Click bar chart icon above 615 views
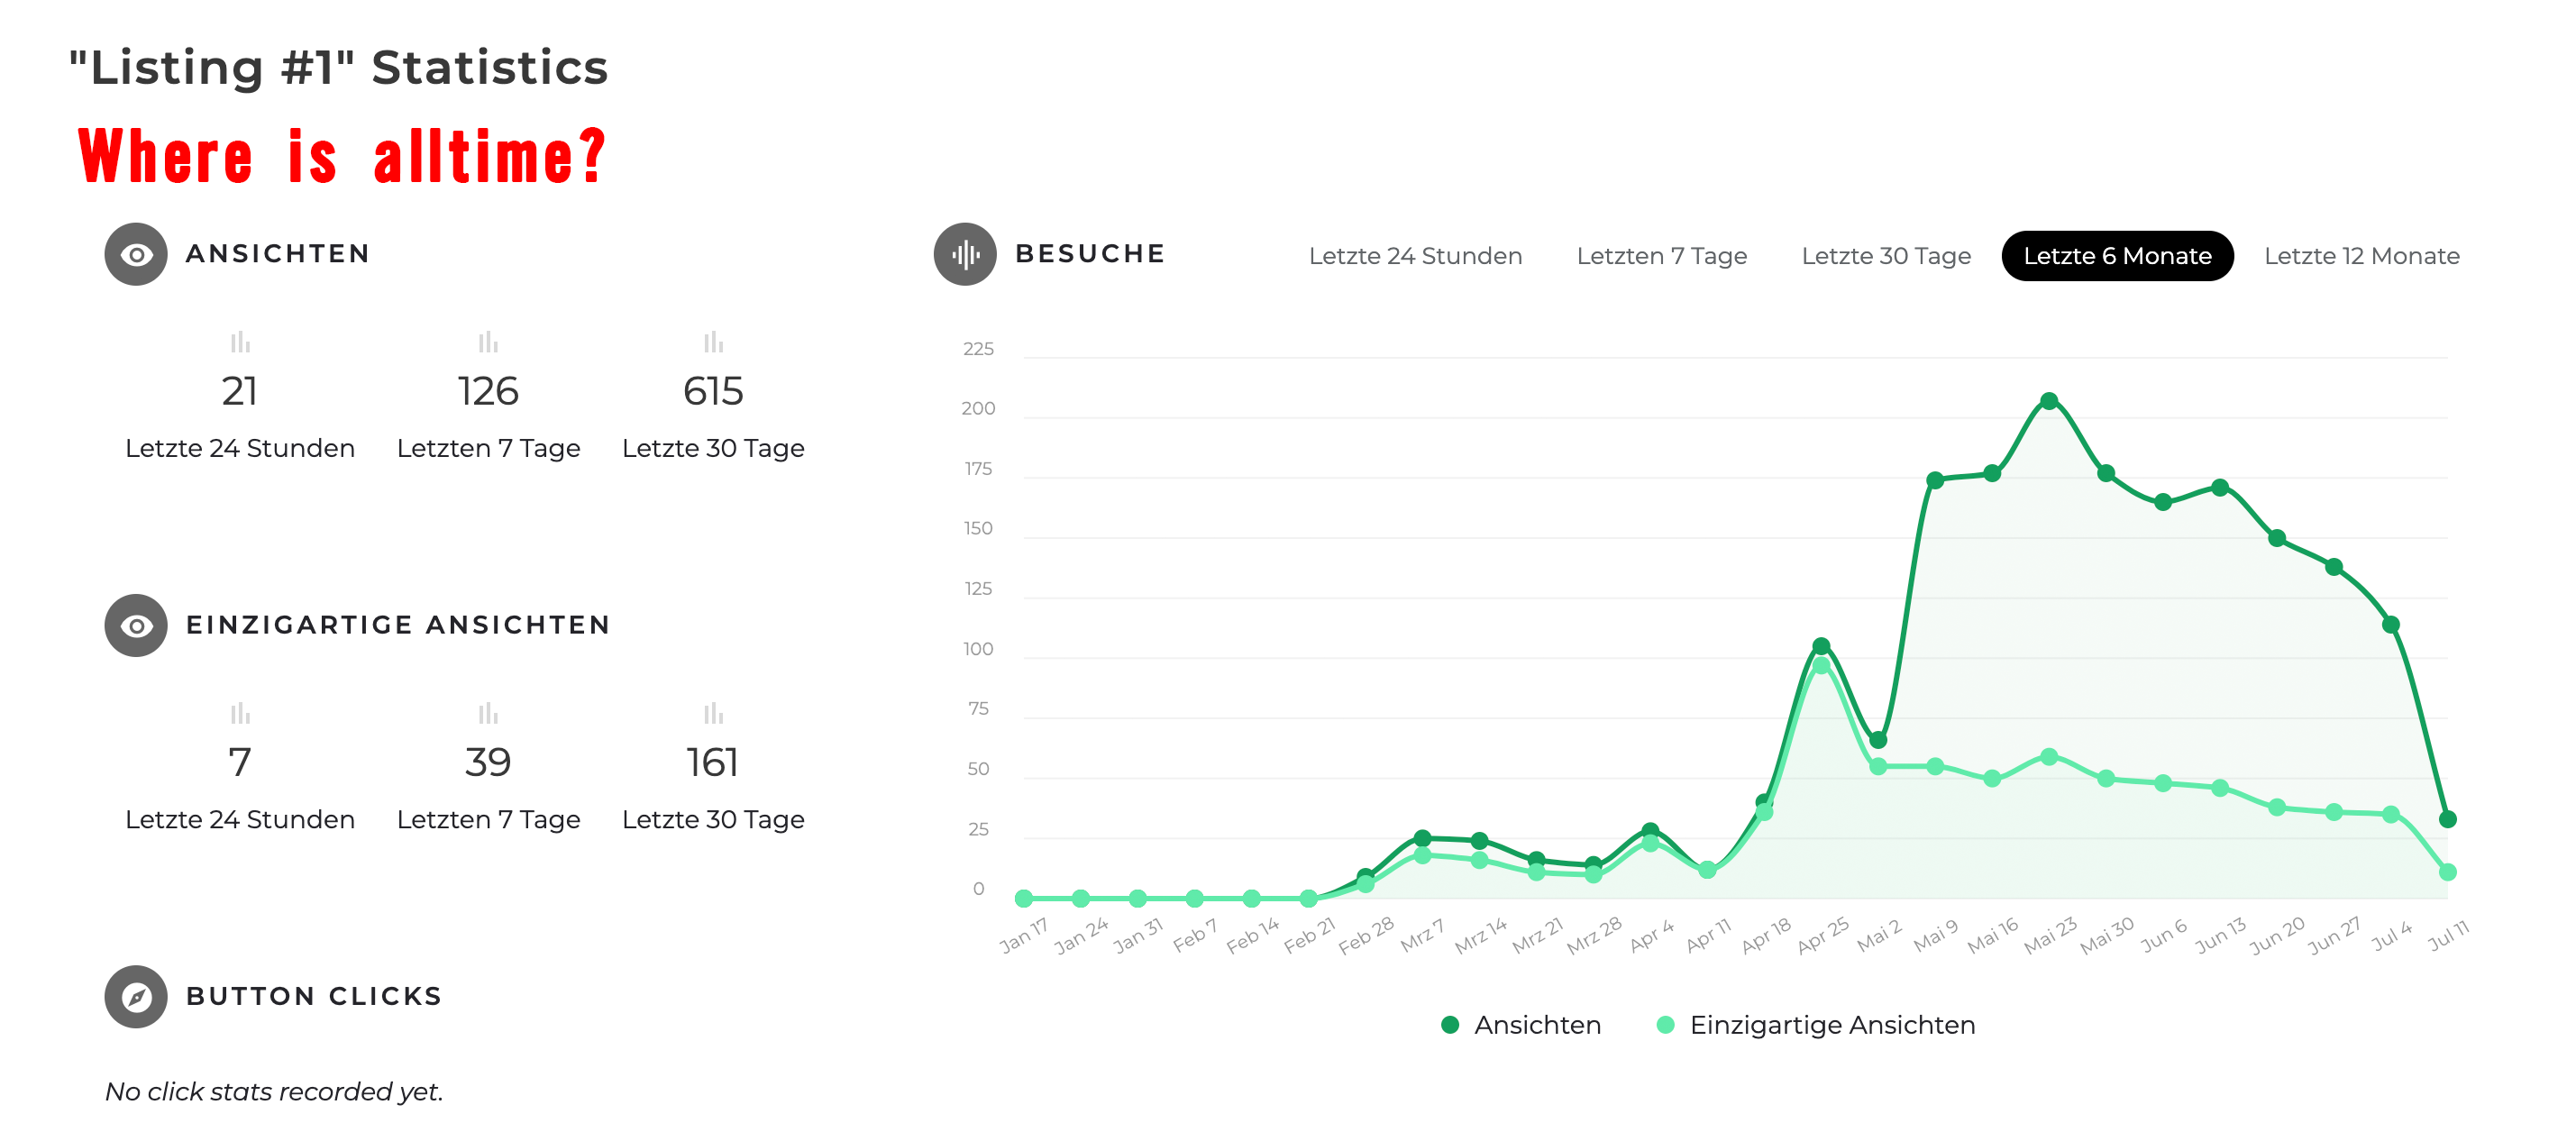 coord(713,342)
